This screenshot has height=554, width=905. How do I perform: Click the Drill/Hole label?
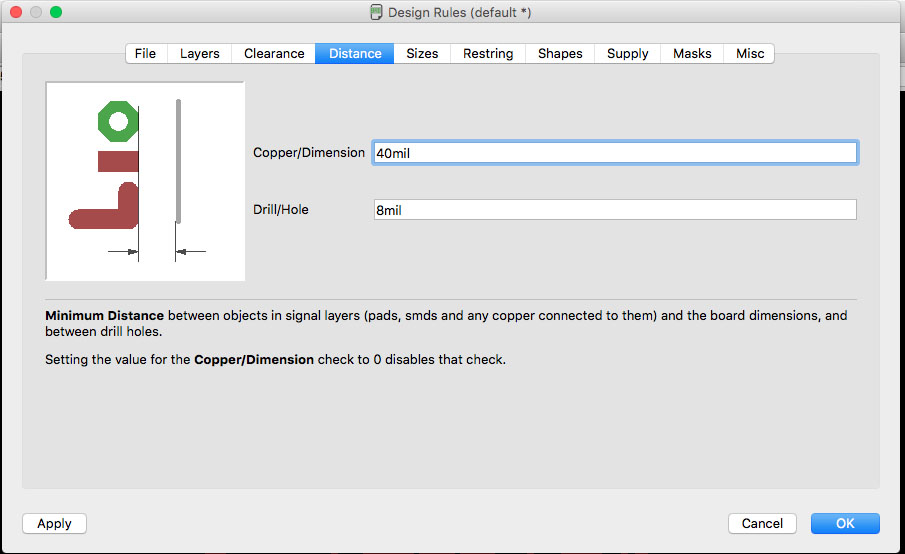(x=281, y=209)
